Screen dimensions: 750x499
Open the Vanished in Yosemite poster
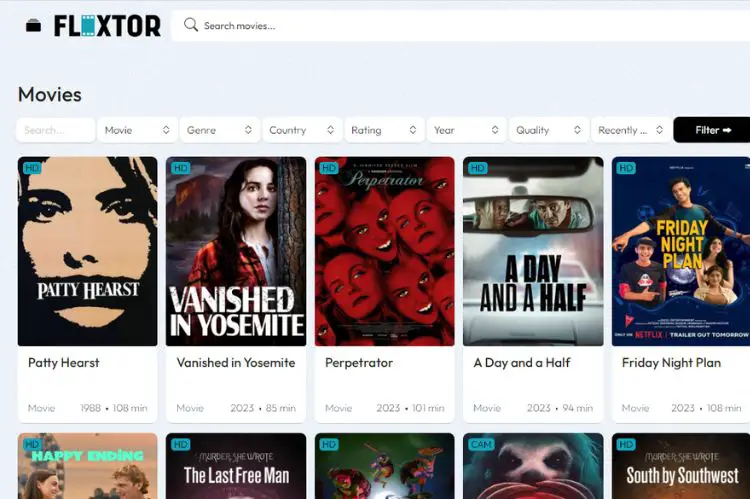point(236,251)
